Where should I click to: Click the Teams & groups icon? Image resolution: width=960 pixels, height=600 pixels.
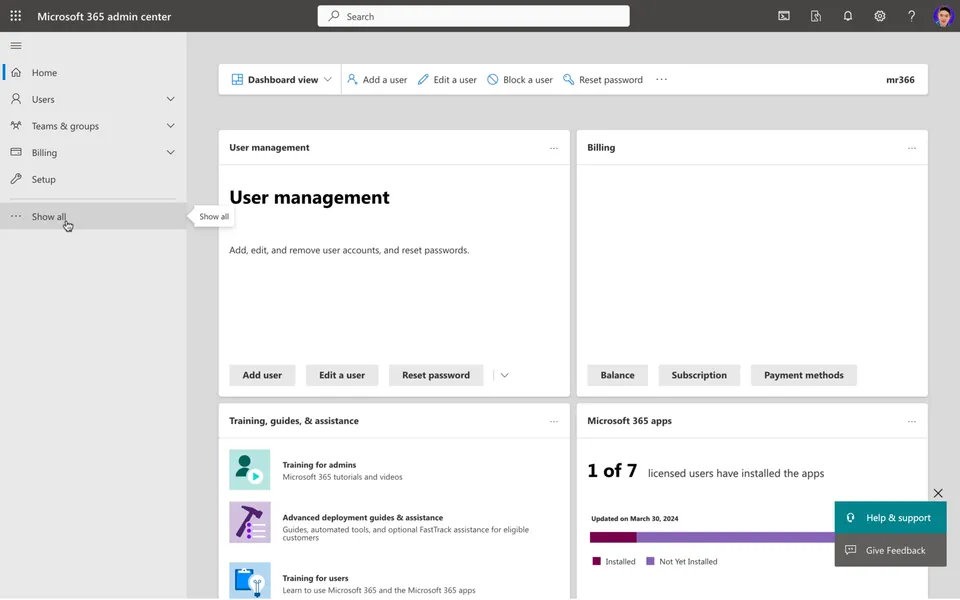tap(16, 126)
